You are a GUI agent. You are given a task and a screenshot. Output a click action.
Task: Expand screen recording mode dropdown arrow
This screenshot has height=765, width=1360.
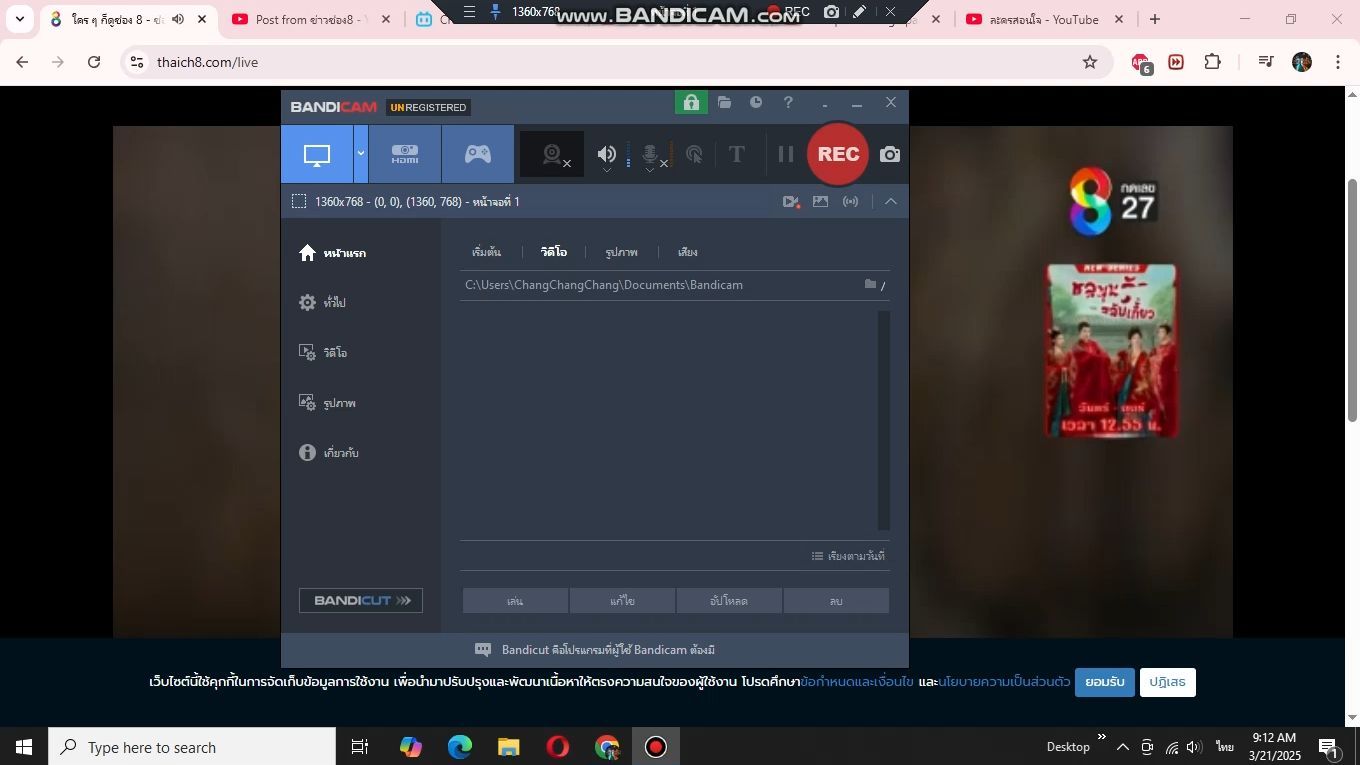(361, 154)
